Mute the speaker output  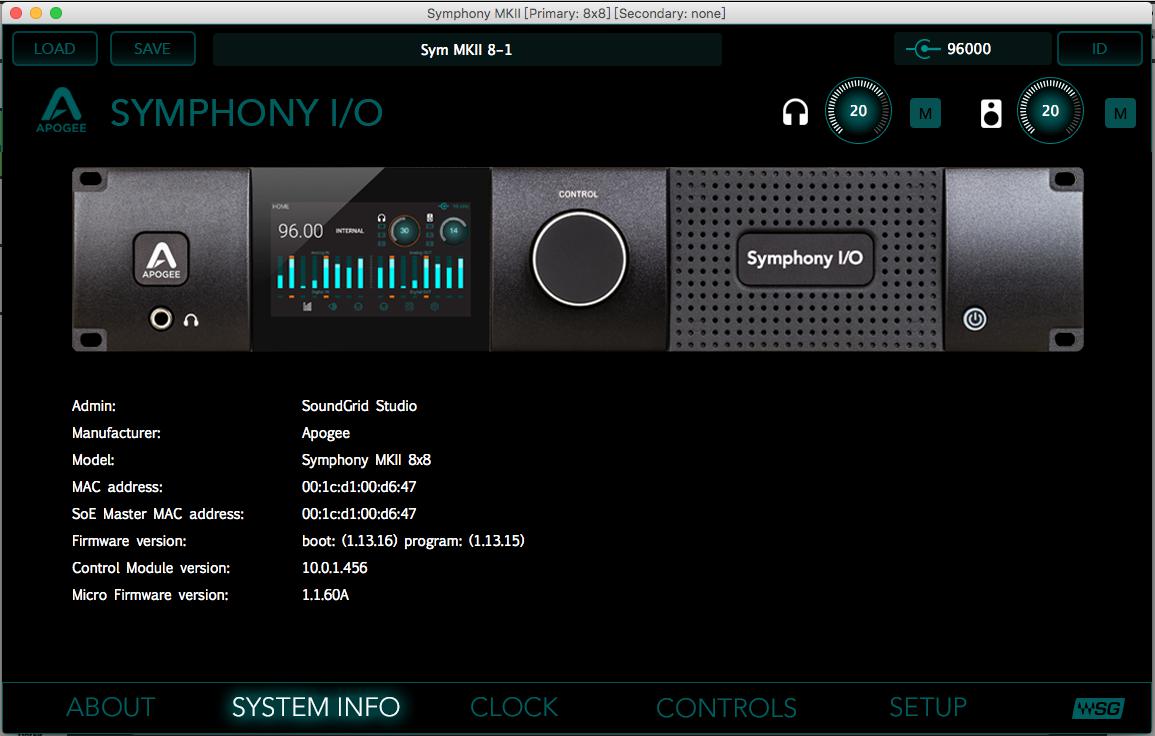(x=1120, y=114)
